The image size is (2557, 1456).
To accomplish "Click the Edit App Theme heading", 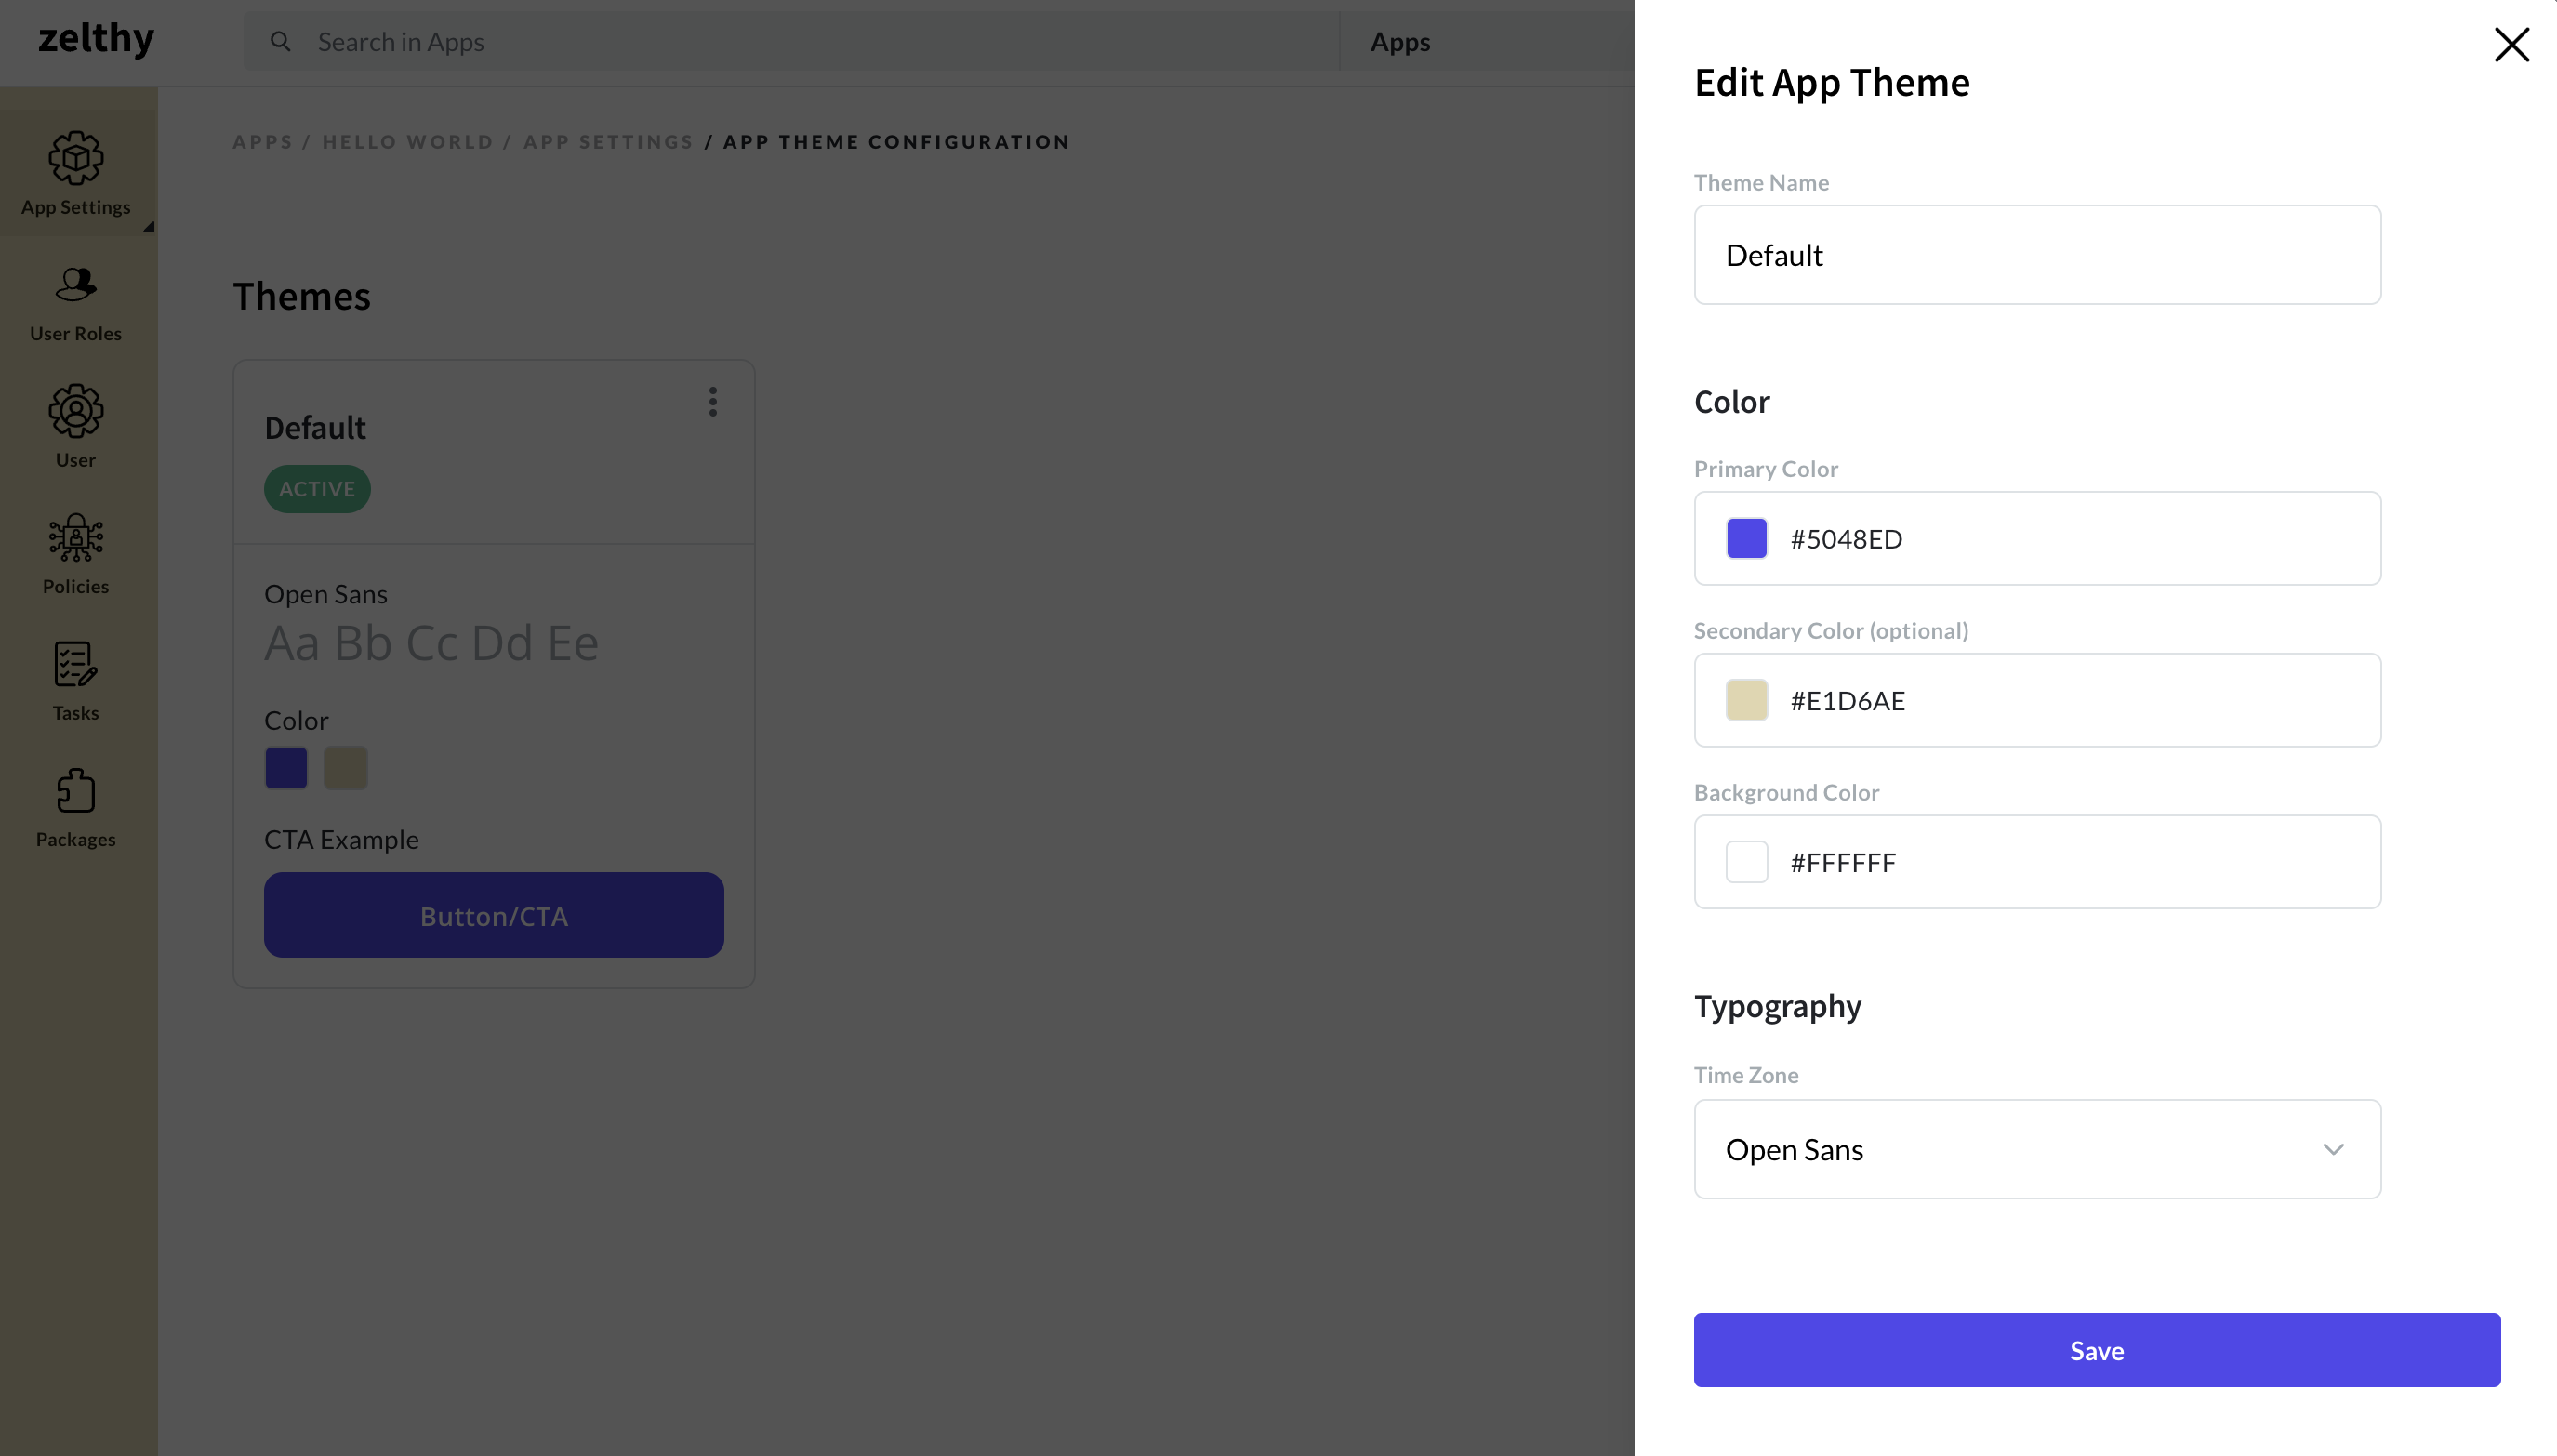I will (x=1831, y=82).
